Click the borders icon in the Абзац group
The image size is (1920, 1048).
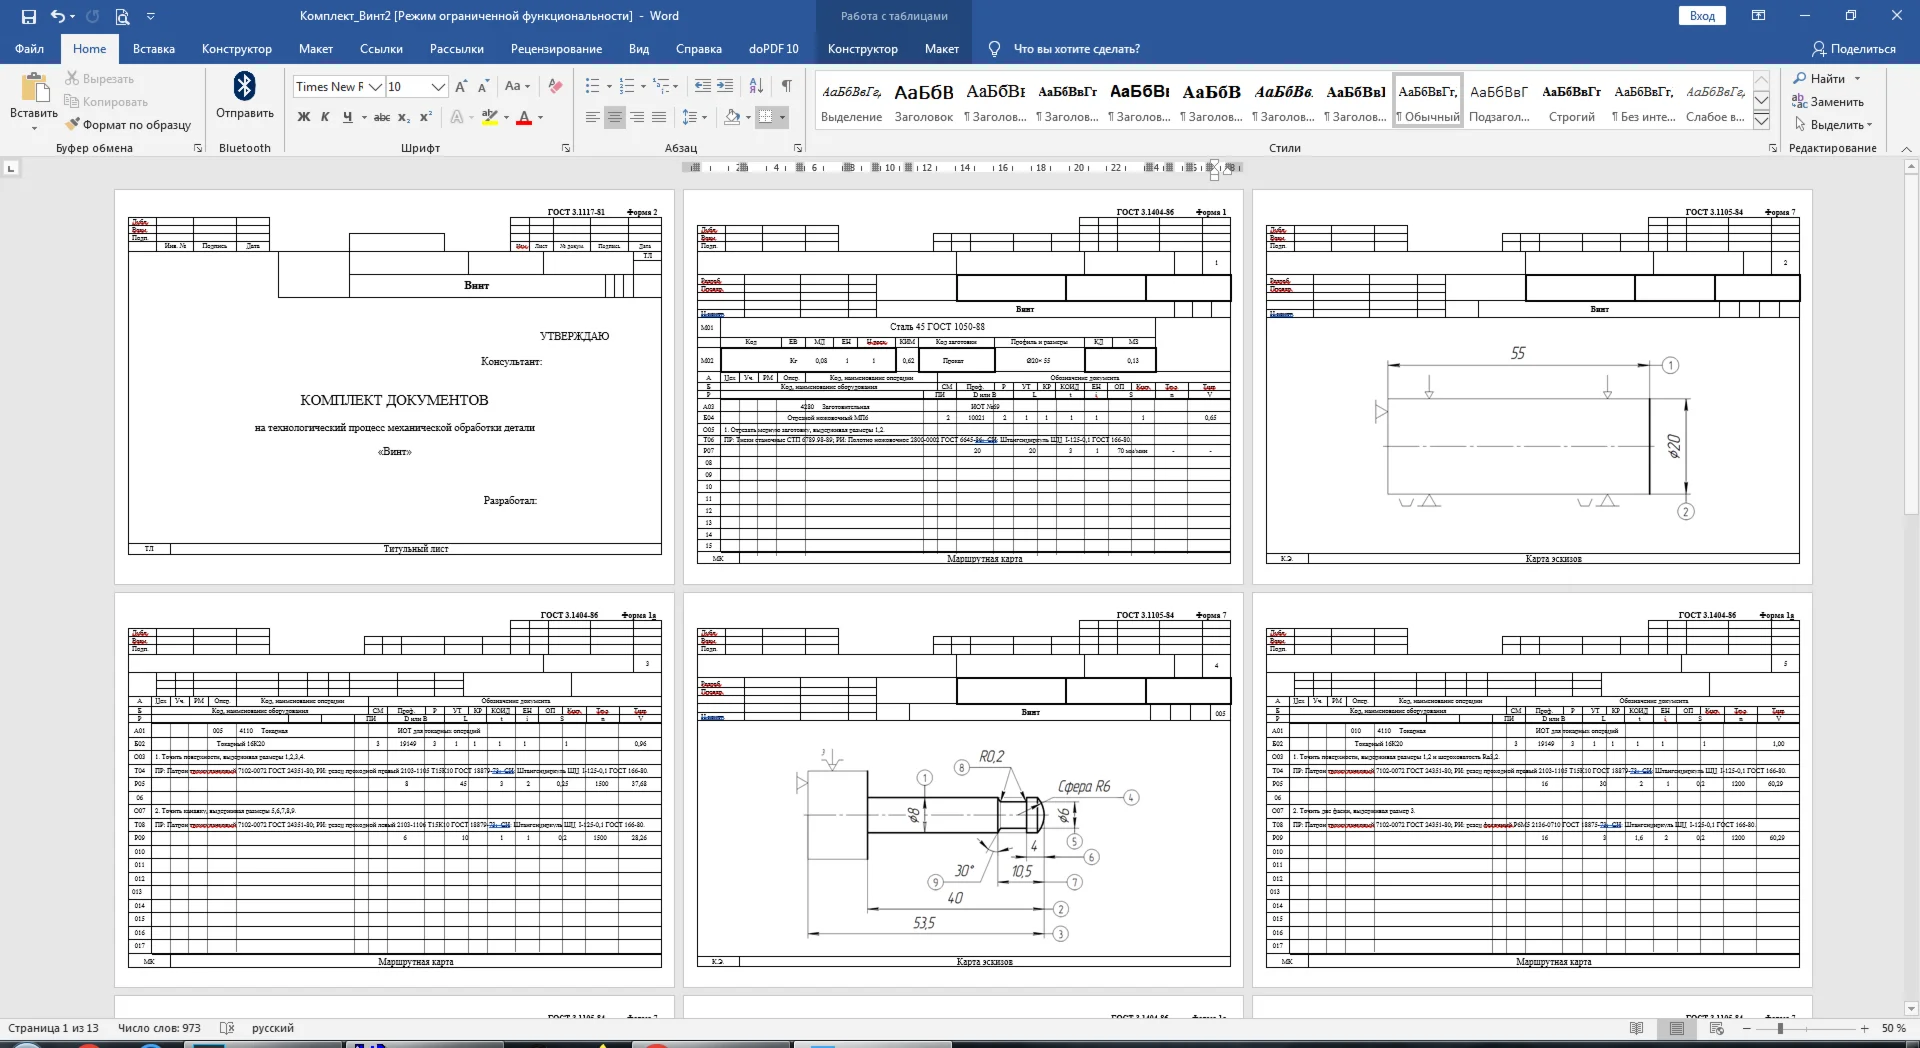coord(765,118)
